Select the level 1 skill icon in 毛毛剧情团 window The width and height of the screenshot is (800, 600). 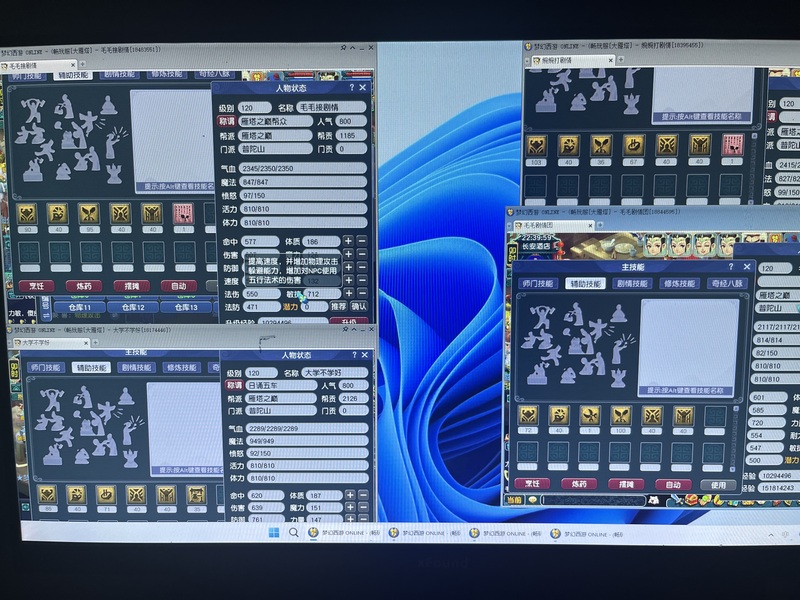pyautogui.click(x=589, y=416)
